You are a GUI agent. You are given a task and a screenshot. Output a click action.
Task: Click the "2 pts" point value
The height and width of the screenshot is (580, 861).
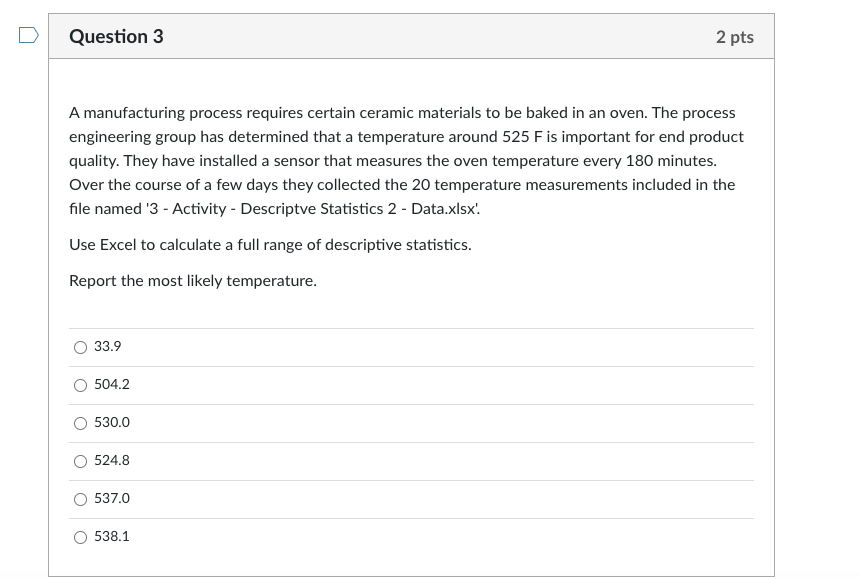(x=734, y=37)
